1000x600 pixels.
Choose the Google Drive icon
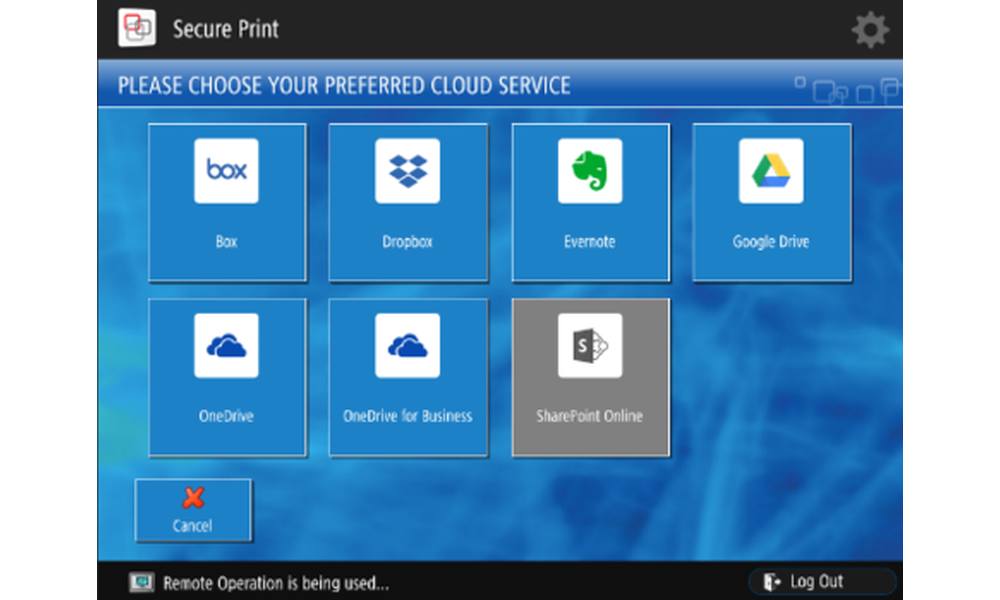pyautogui.click(x=771, y=170)
